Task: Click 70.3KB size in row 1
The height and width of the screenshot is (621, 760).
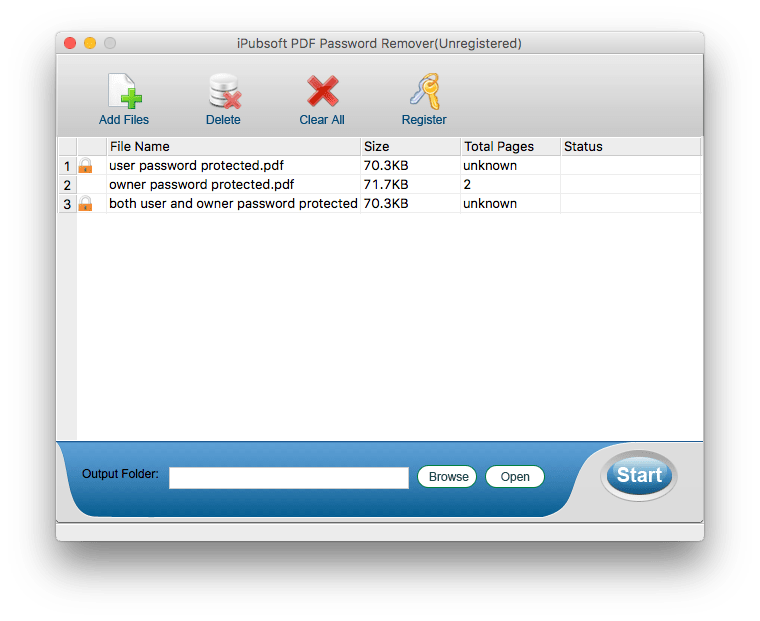Action: (x=386, y=166)
